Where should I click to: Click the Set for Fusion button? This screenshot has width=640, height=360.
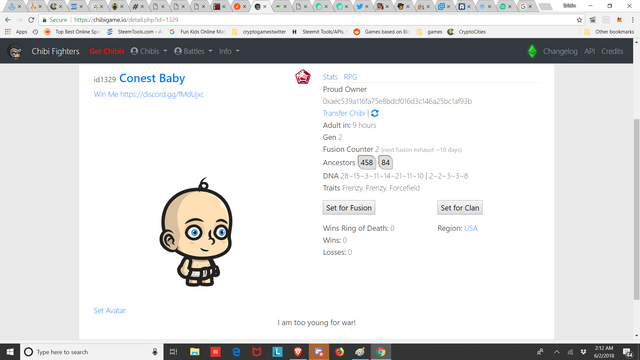coord(349,208)
